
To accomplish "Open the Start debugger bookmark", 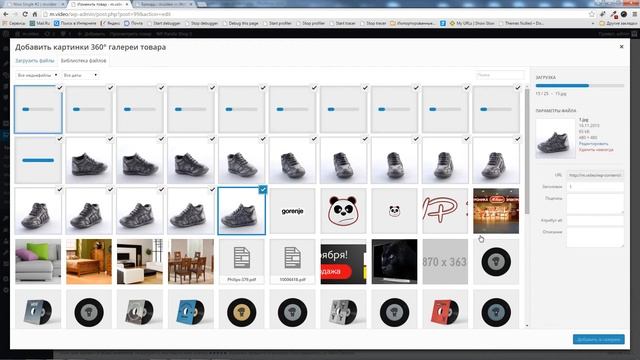I will coord(165,23).
